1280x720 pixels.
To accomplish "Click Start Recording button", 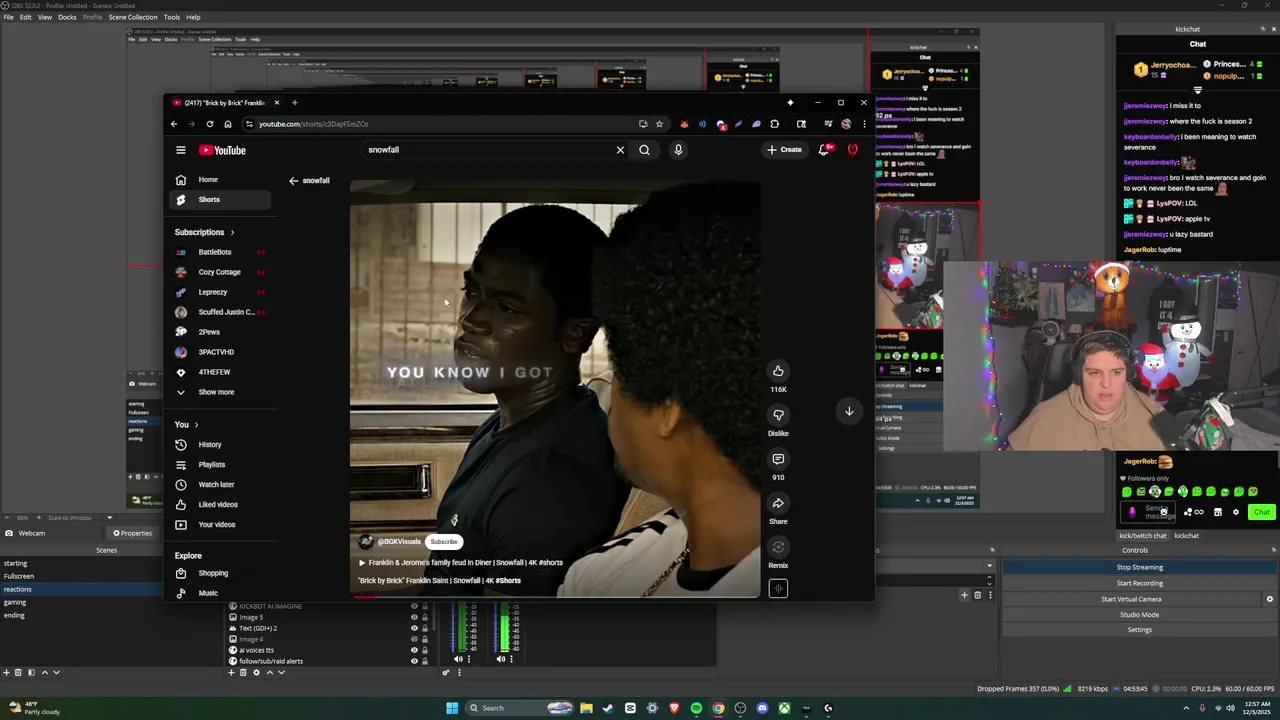I will (1139, 583).
